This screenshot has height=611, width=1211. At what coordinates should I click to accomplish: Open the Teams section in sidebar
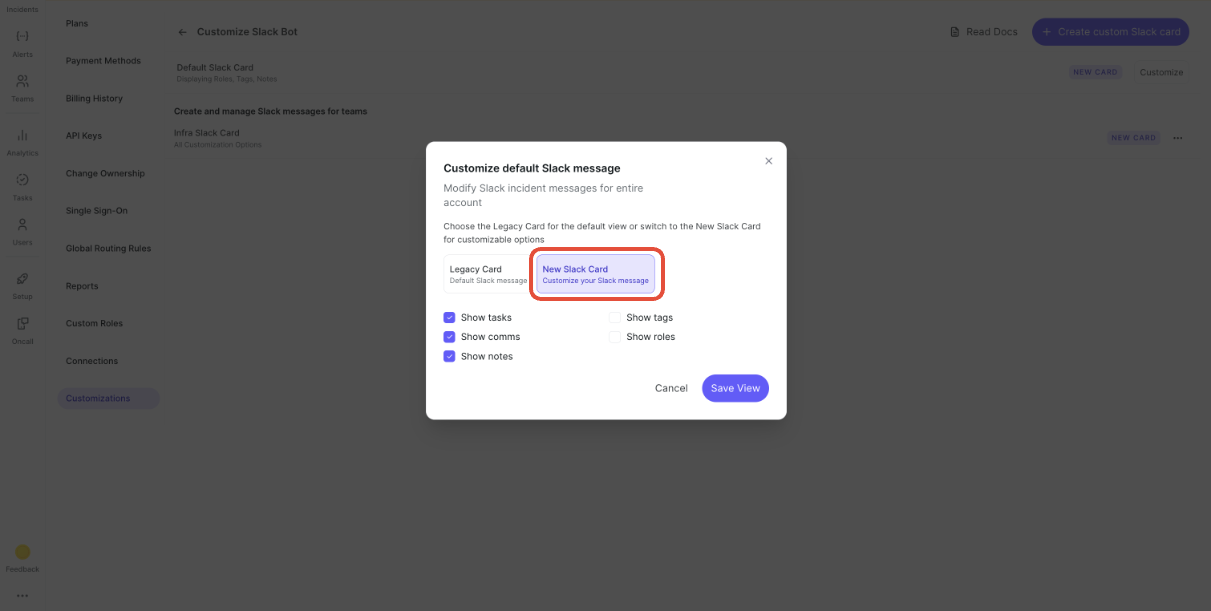pos(22,88)
